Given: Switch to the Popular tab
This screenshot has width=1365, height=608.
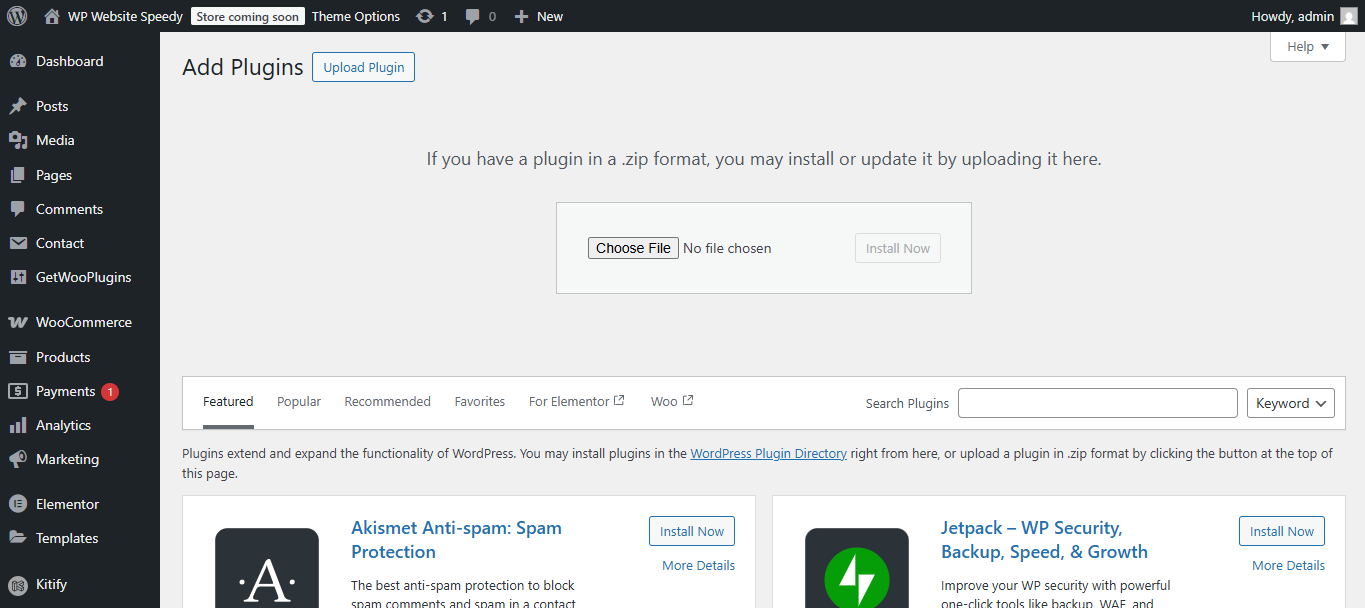Looking at the screenshot, I should pyautogui.click(x=299, y=401).
